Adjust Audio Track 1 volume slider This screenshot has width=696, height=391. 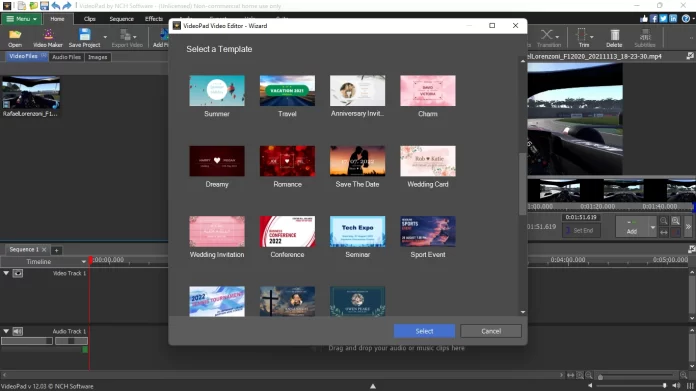27,341
